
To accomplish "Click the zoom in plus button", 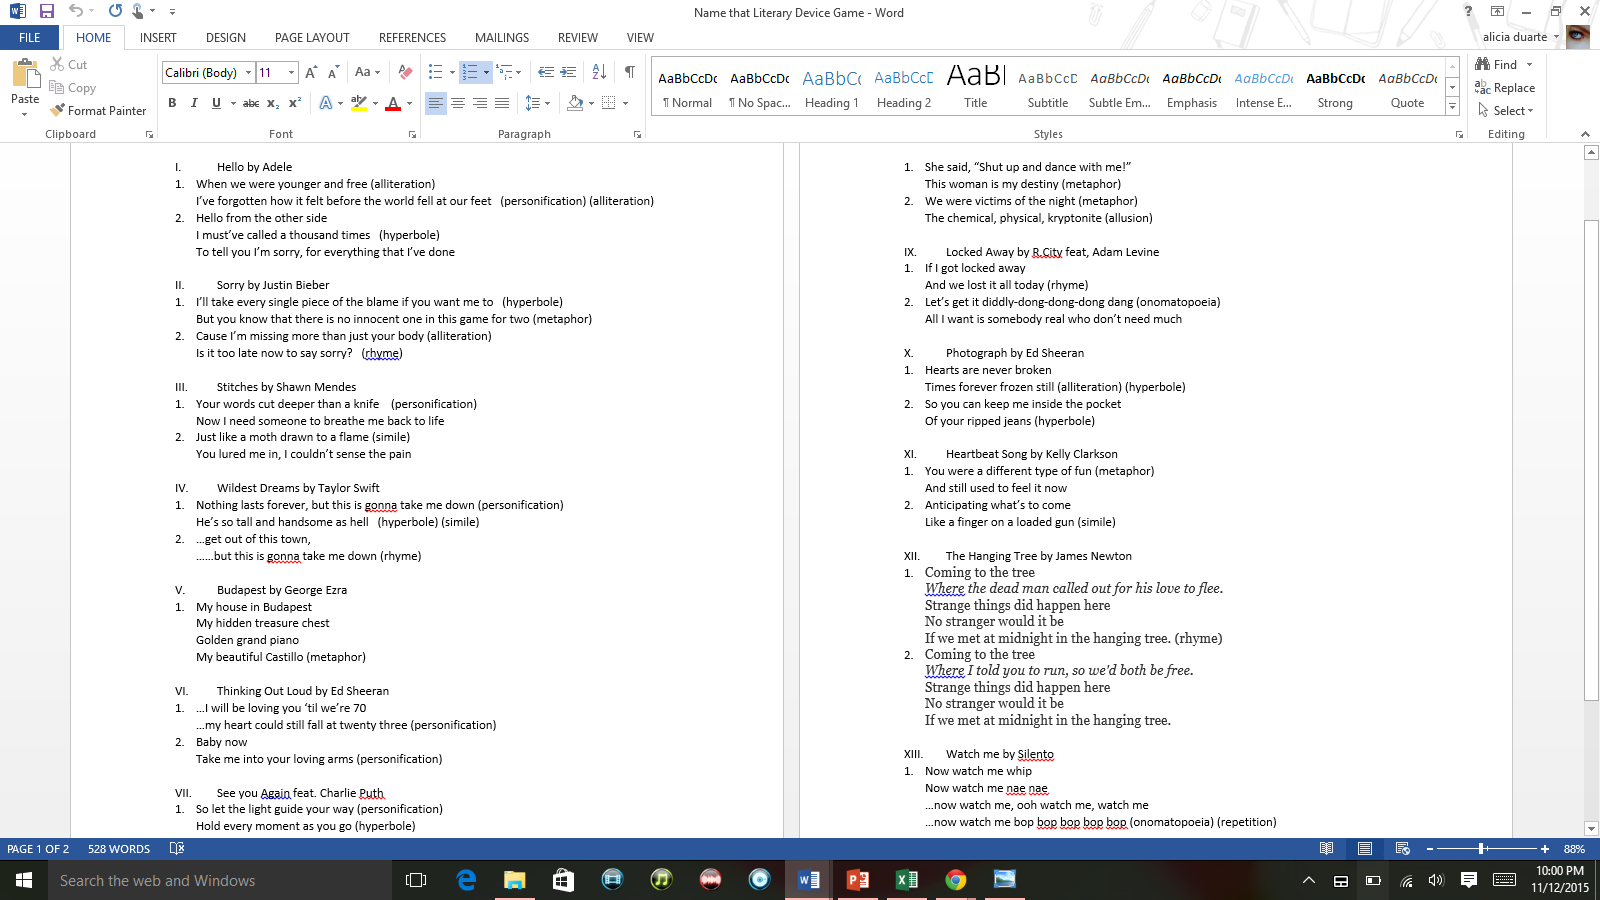I will pyautogui.click(x=1545, y=849).
